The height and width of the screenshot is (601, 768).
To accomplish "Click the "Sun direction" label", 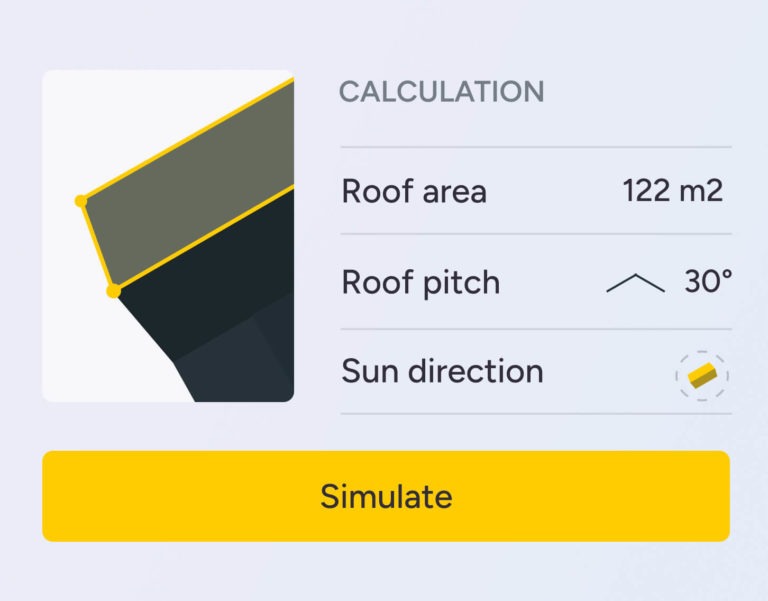I will pos(442,372).
